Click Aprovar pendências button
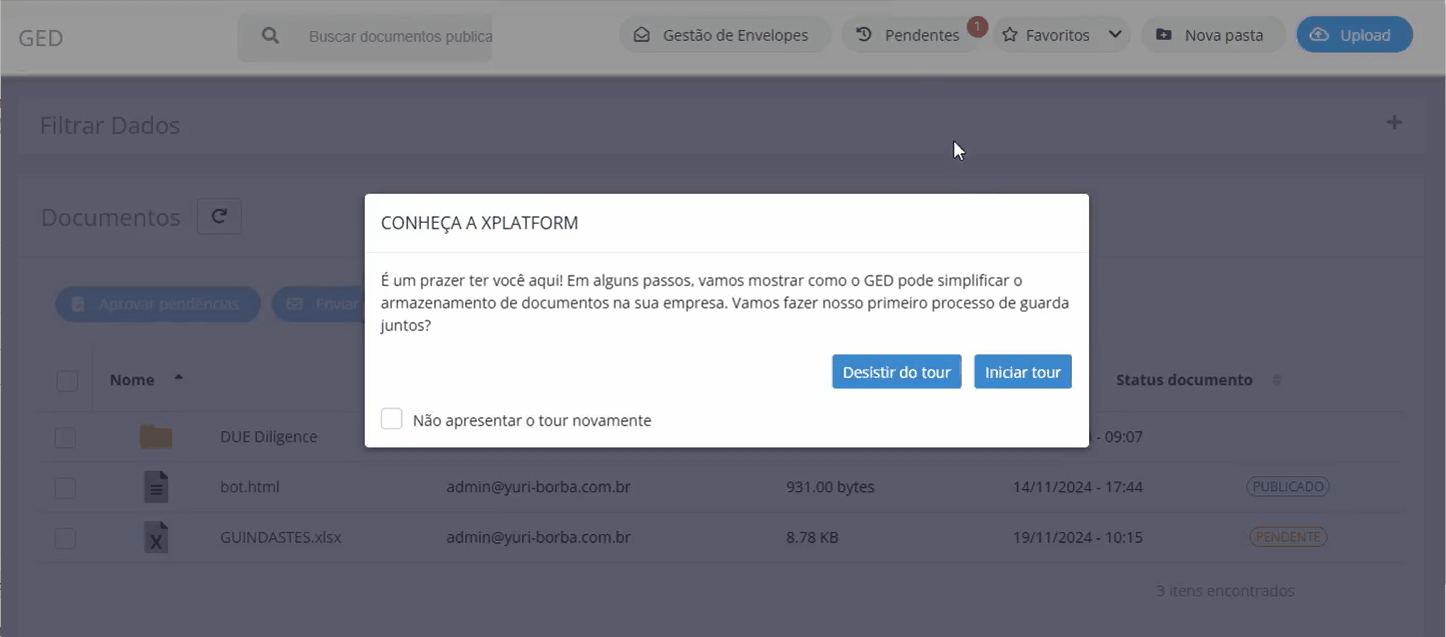Screen dimensions: 1446x637 tap(158, 304)
